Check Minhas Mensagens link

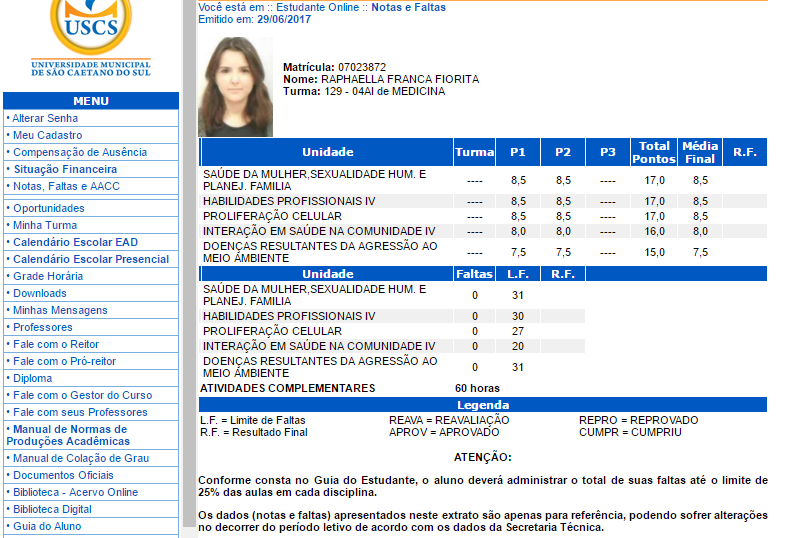point(60,310)
